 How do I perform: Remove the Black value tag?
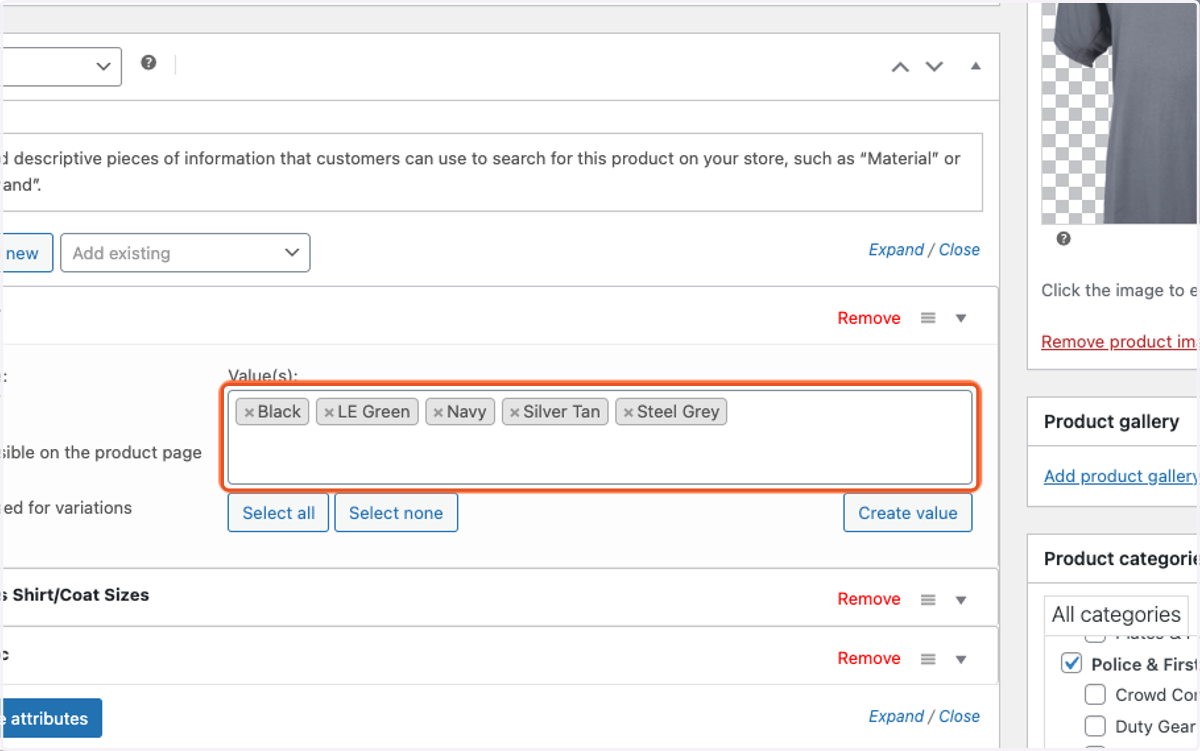click(x=249, y=412)
